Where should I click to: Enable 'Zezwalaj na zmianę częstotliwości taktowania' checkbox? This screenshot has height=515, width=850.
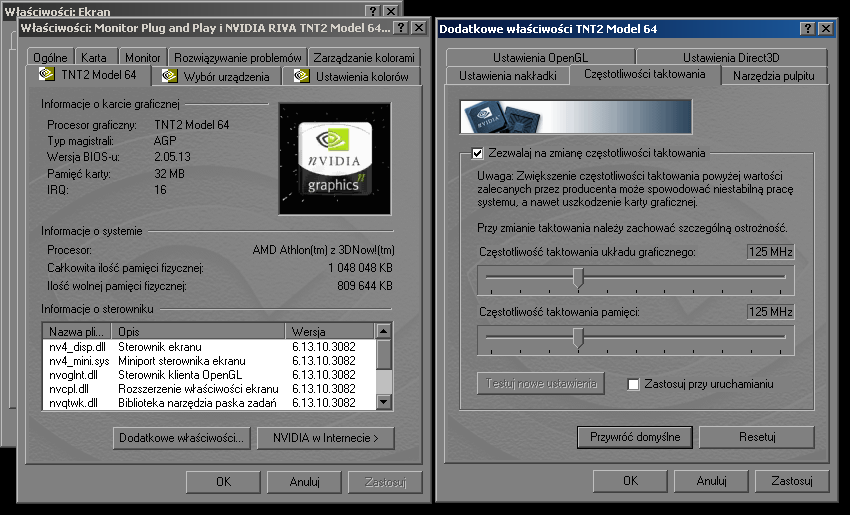click(477, 153)
